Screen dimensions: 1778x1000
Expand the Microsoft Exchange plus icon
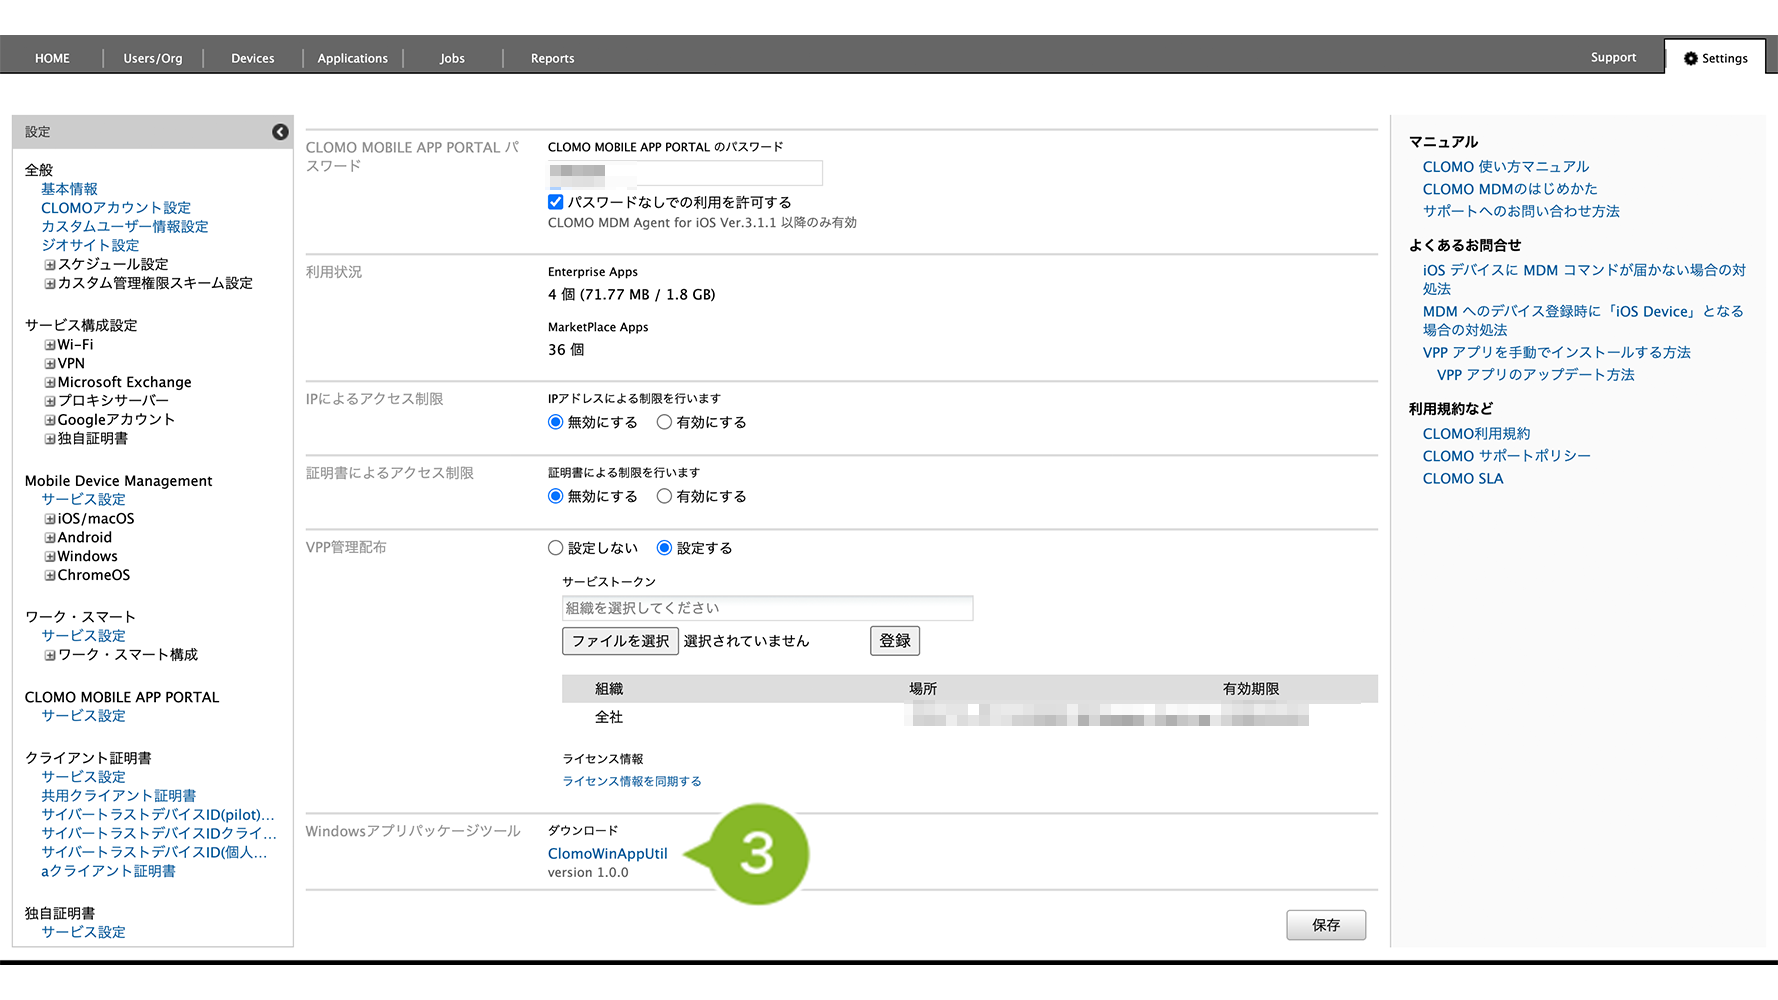(x=49, y=383)
